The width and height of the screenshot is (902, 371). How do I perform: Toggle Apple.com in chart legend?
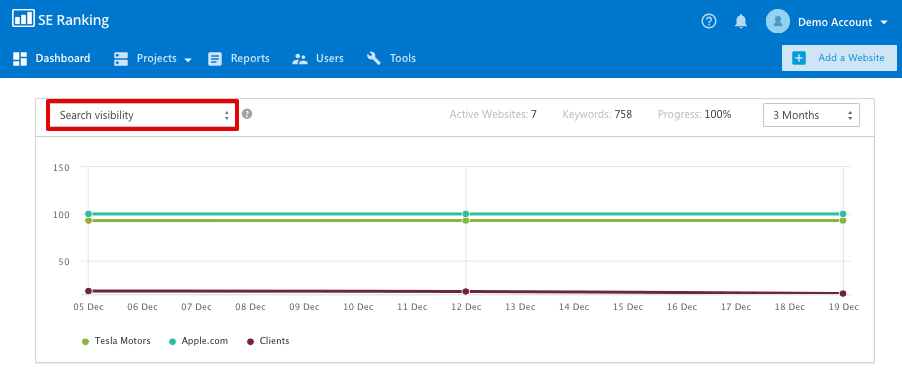tap(198, 341)
